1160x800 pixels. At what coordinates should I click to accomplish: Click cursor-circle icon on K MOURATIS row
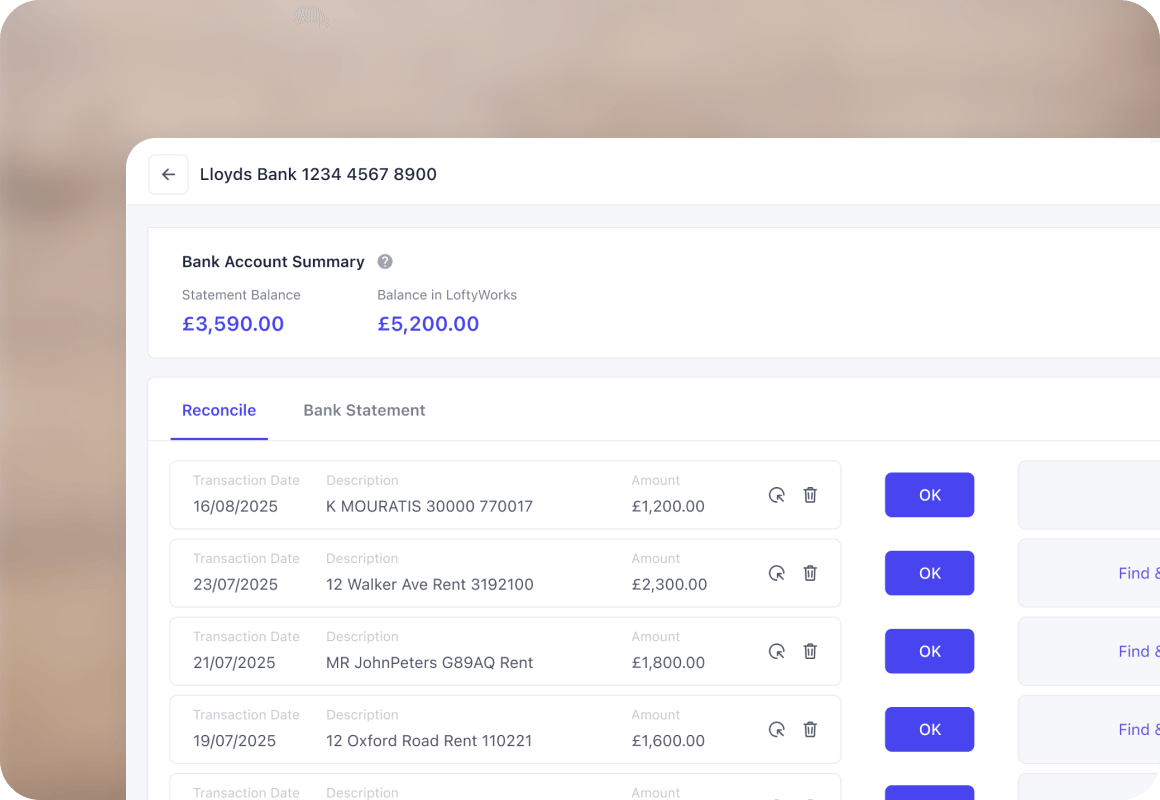776,495
